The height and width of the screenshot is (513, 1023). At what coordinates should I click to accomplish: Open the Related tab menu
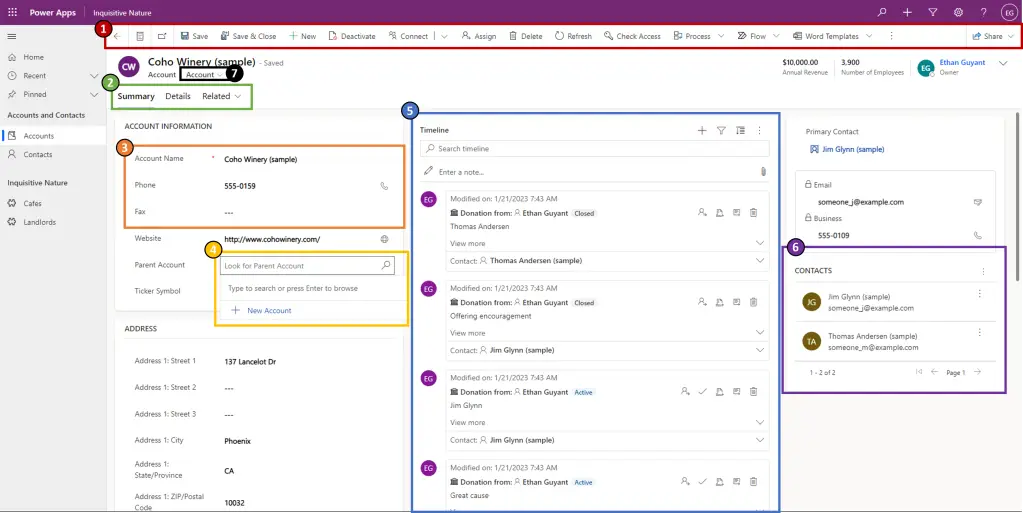[222, 97]
